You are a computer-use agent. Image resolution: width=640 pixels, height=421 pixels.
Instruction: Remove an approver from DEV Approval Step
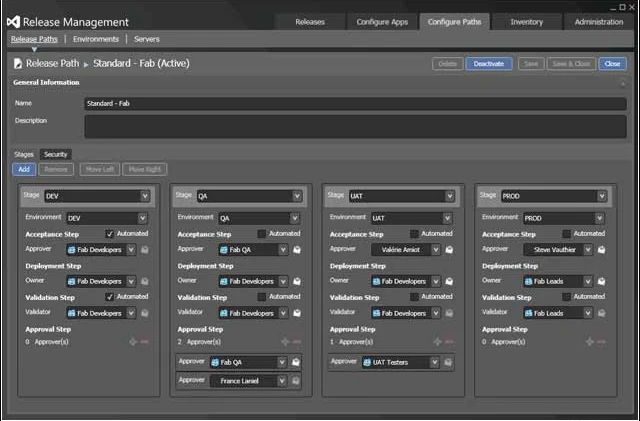[x=144, y=342]
